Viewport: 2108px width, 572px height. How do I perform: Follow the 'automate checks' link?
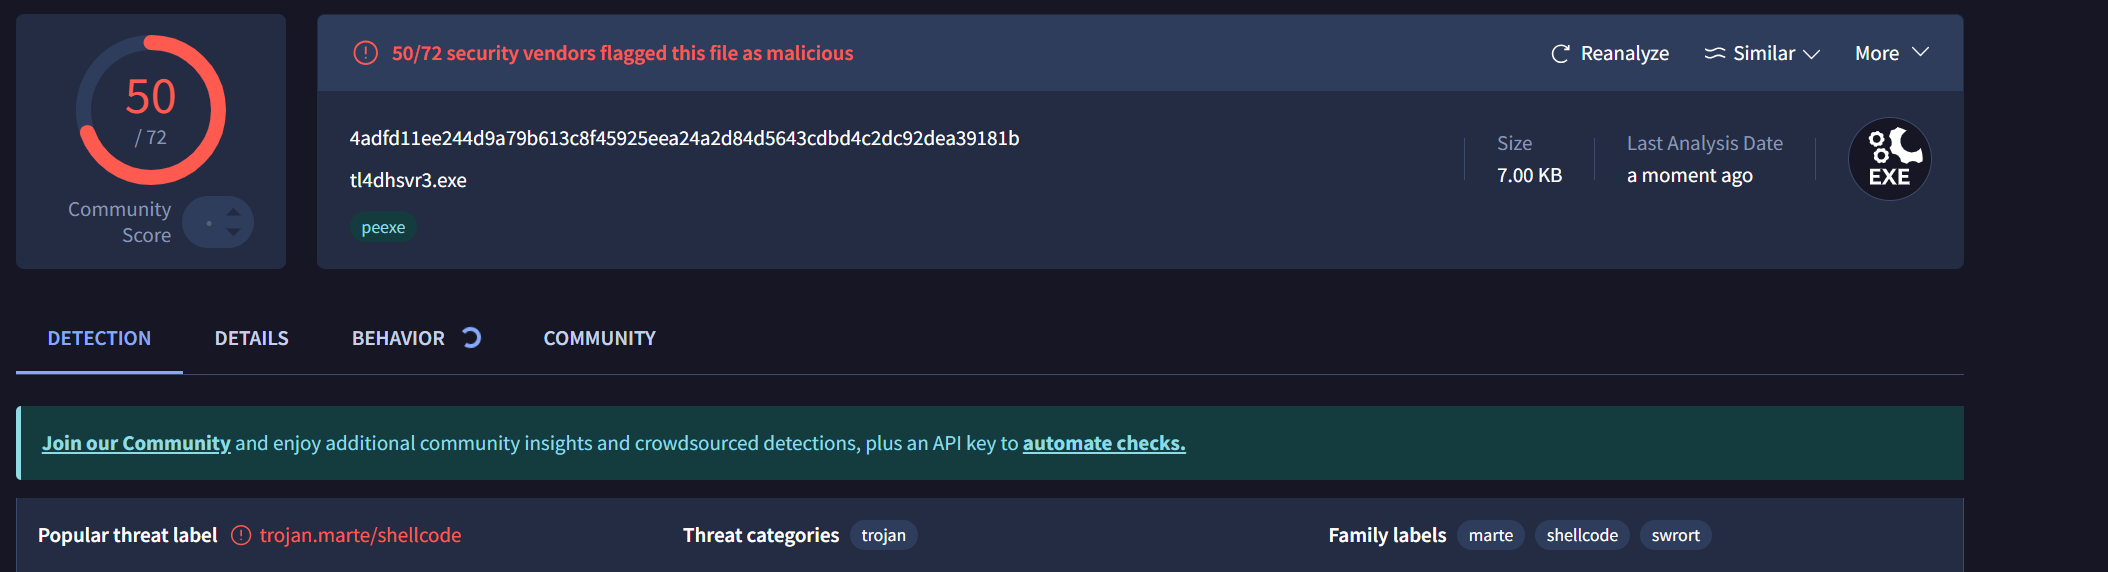click(x=1103, y=443)
